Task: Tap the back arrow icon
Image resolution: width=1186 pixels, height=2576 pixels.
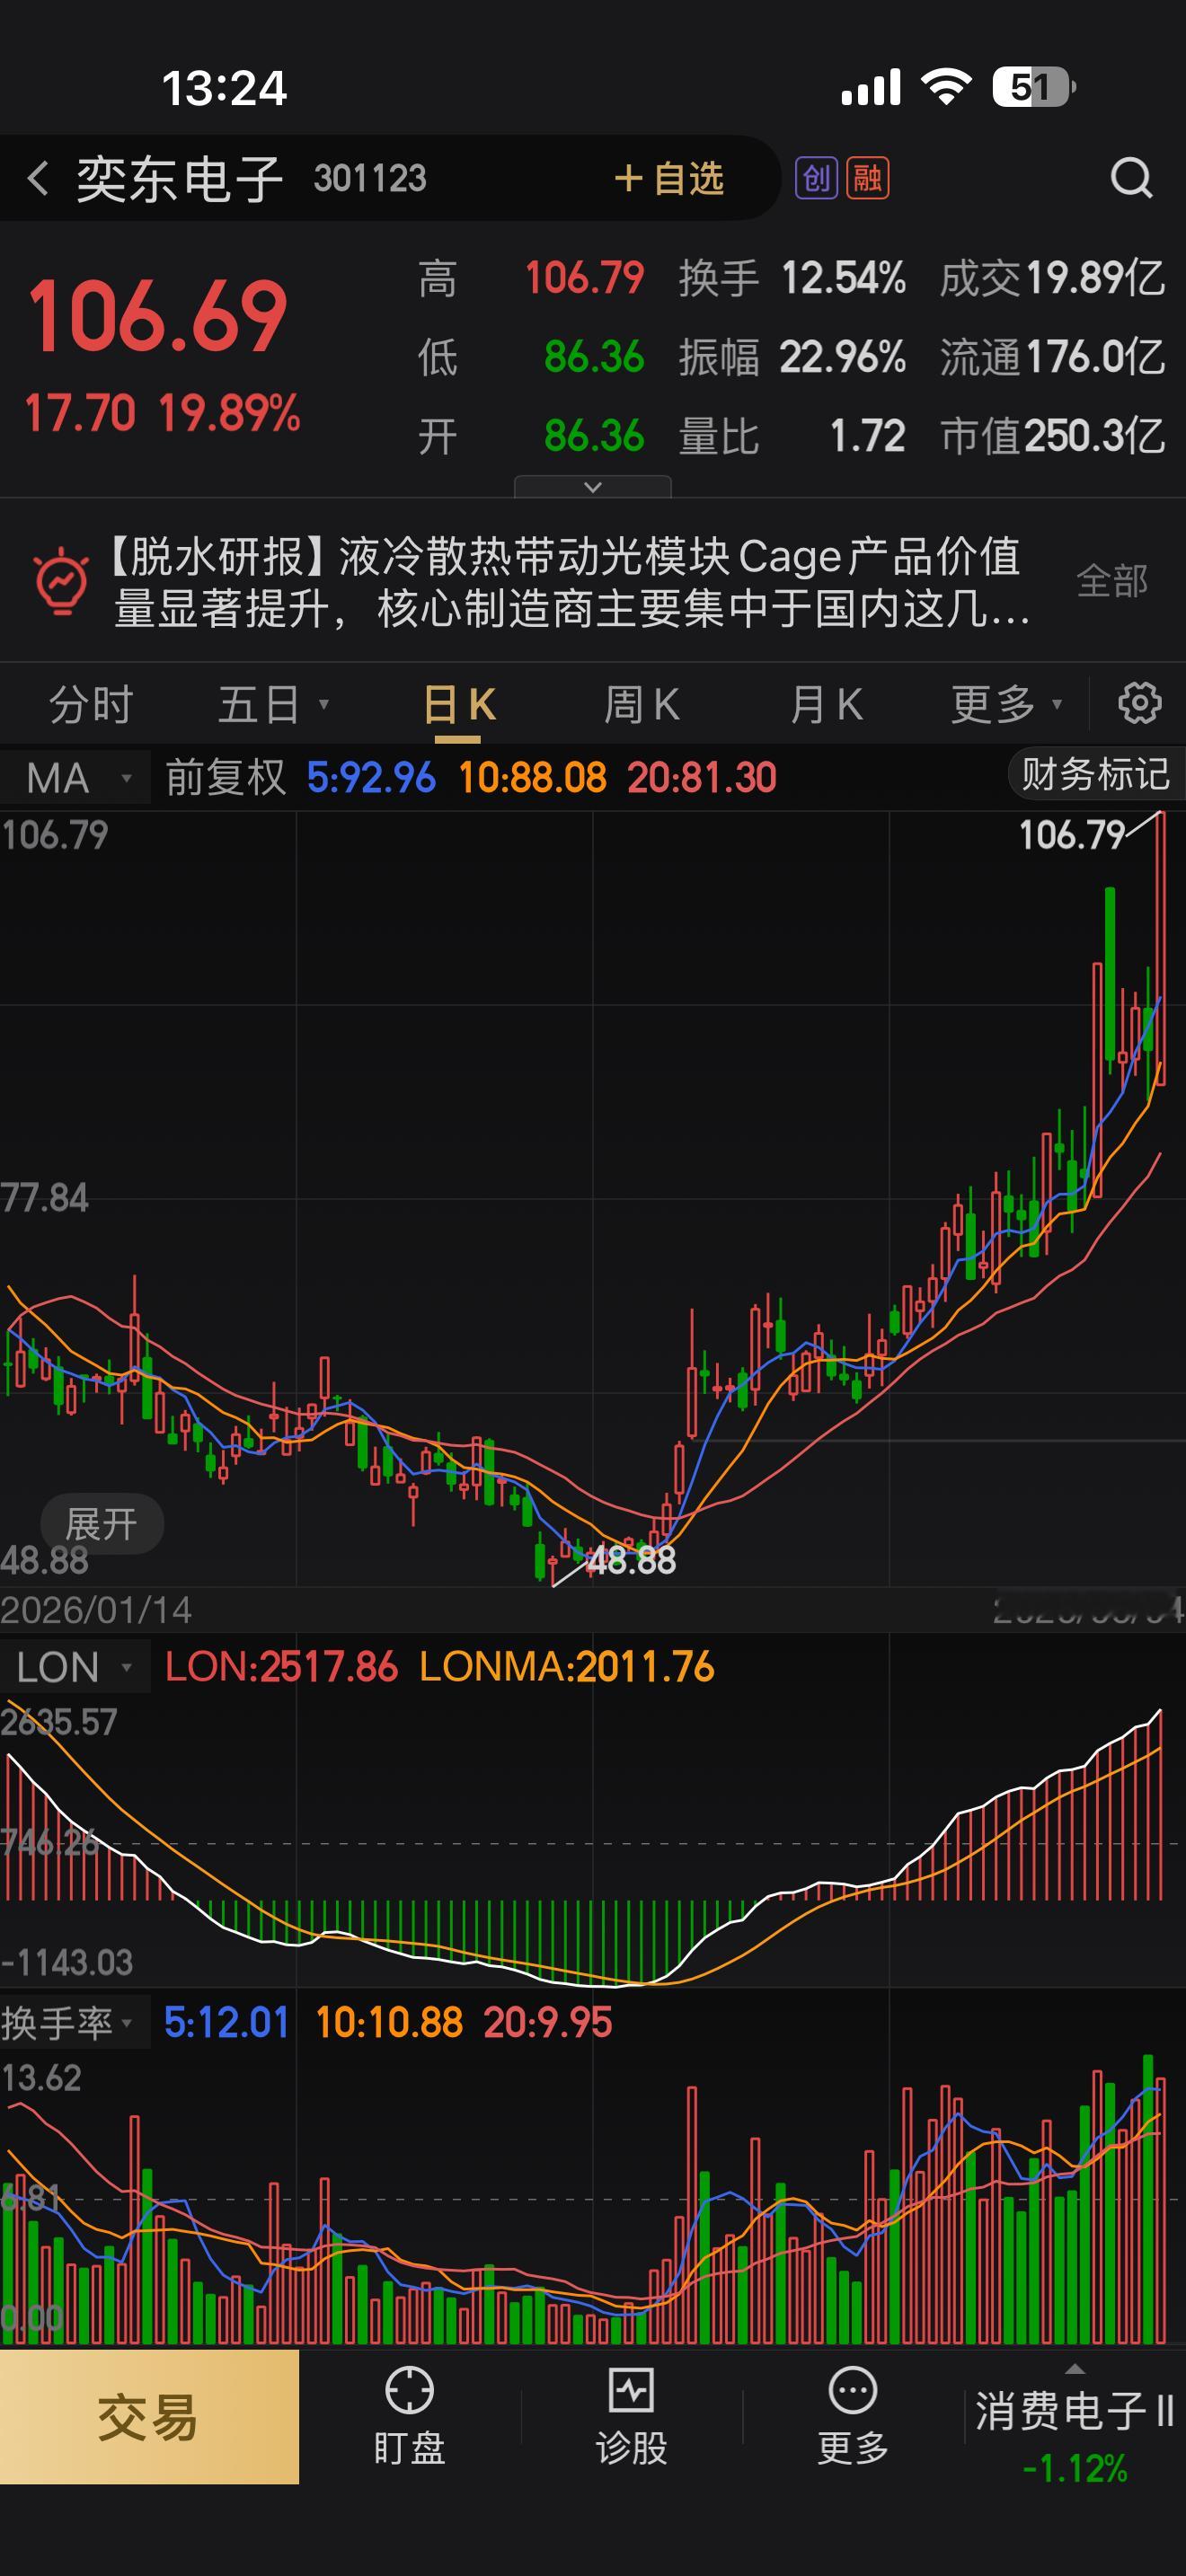Action: coord(38,179)
